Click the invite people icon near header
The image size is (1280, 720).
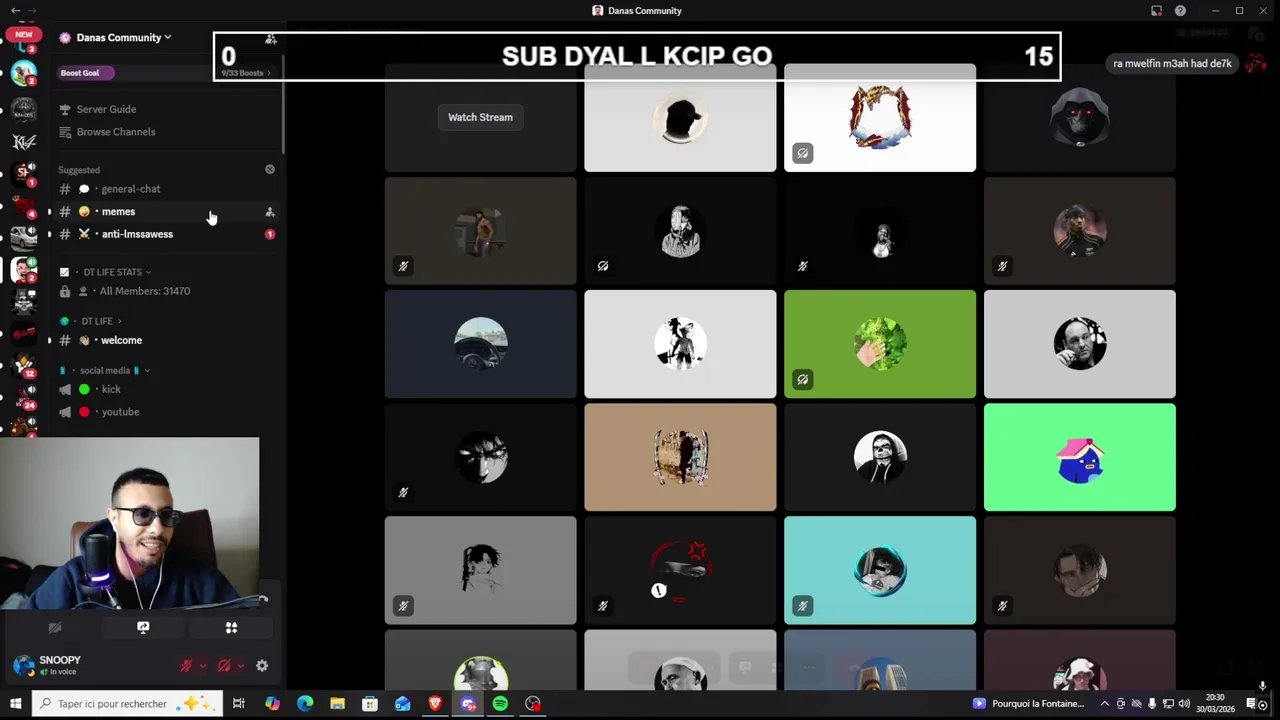tap(270, 38)
